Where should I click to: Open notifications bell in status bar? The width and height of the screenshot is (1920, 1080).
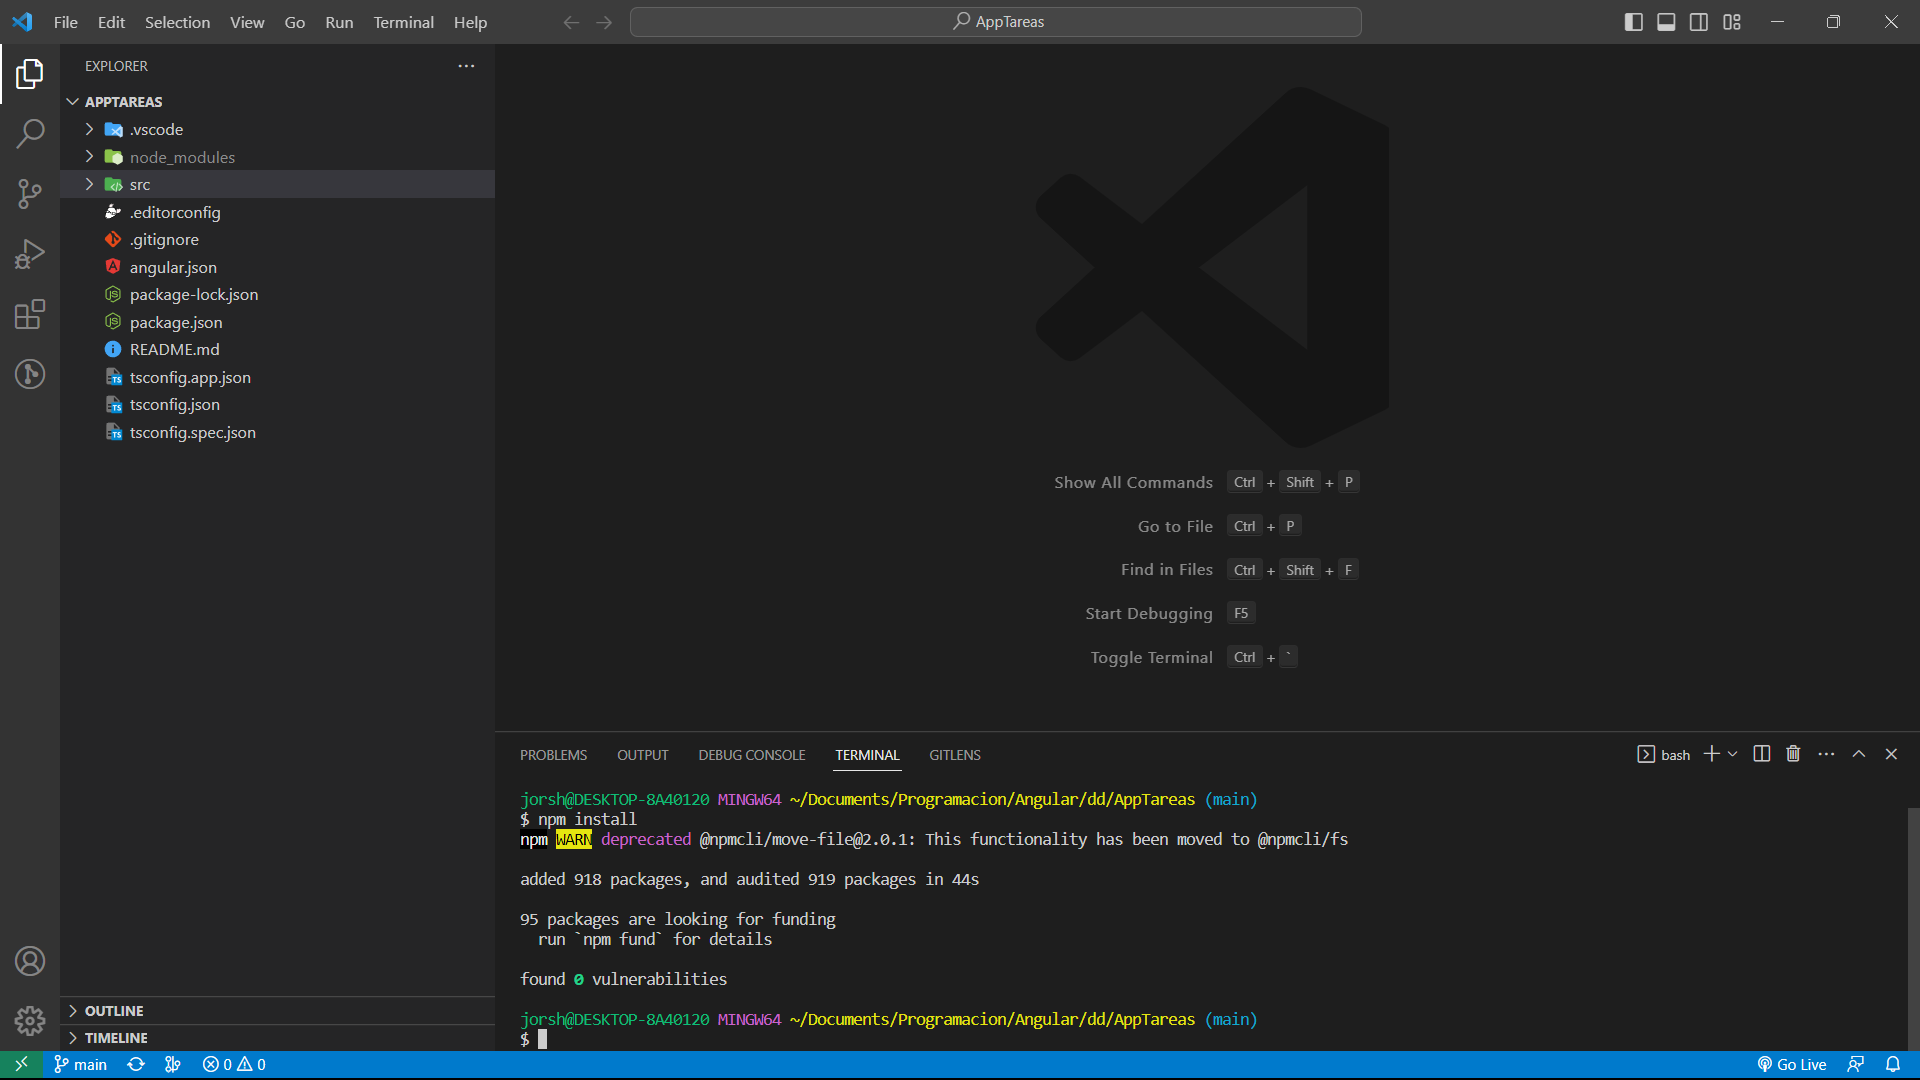click(x=1893, y=1064)
